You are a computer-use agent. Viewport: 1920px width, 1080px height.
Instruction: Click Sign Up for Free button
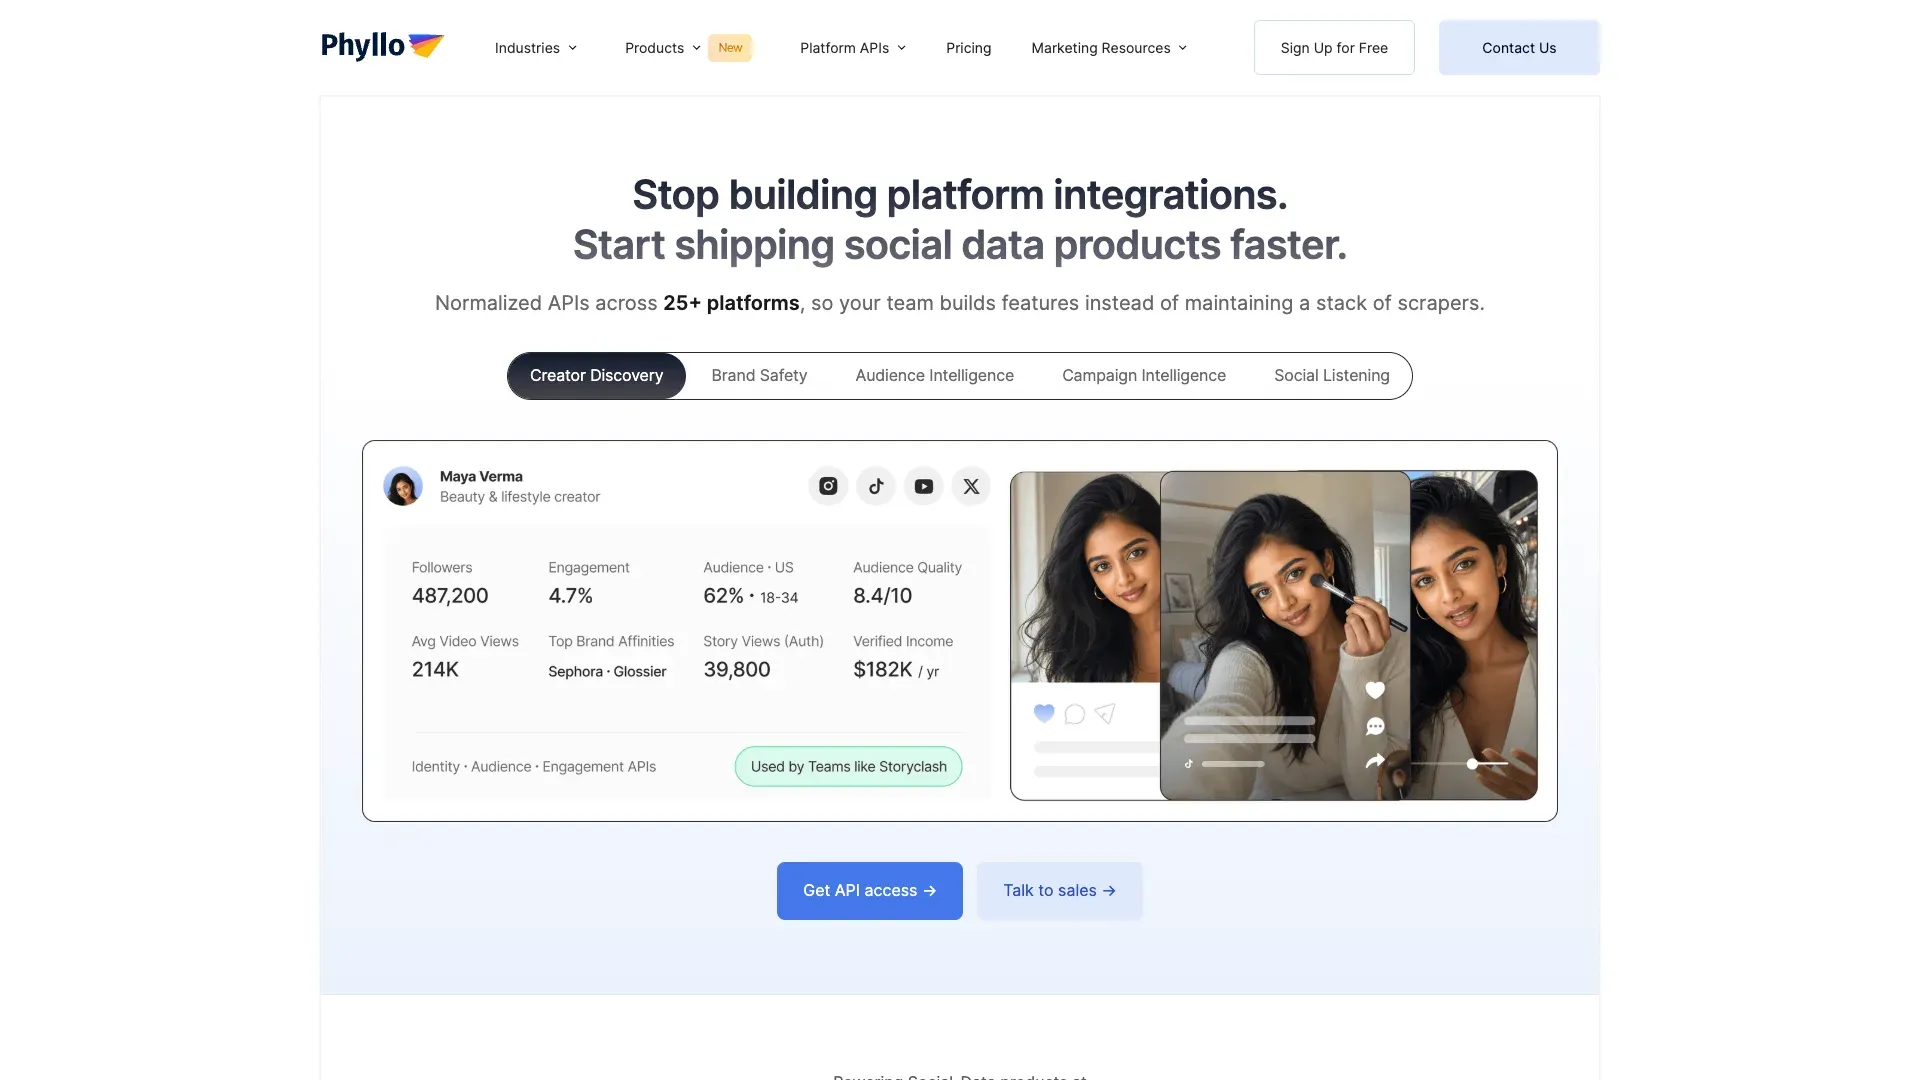coord(1334,48)
